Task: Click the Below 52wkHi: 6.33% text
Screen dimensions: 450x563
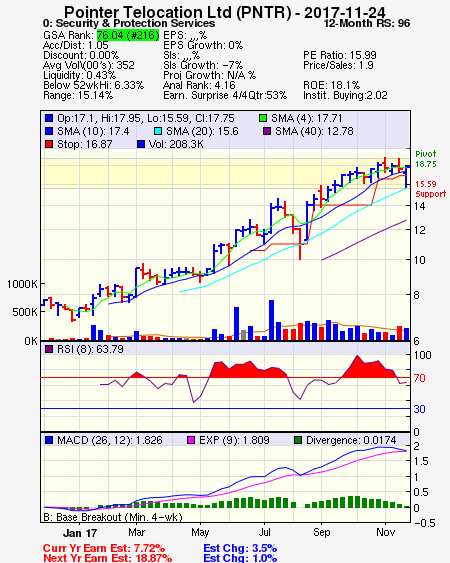Action: coord(93,85)
